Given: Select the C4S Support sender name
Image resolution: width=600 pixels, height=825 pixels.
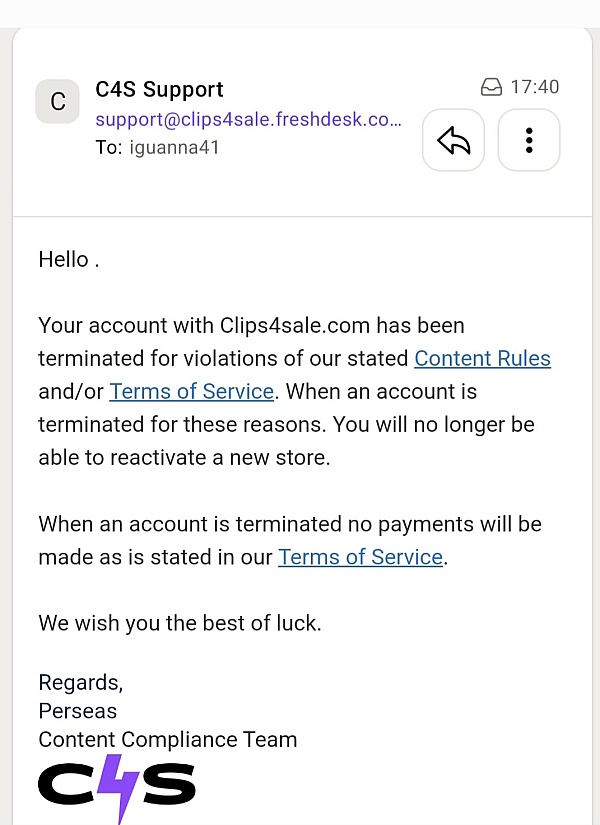Looking at the screenshot, I should click(159, 89).
